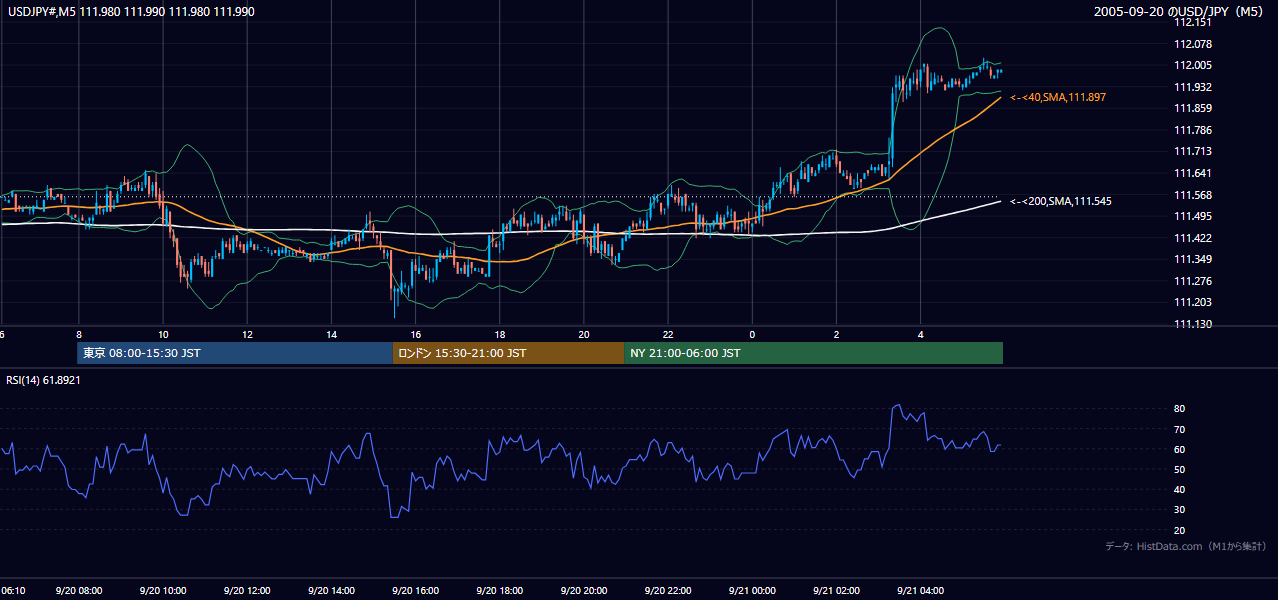Screen dimensions: 1278x600
Task: Click the 9/20 08:00 time label
Action: [x=78, y=591]
